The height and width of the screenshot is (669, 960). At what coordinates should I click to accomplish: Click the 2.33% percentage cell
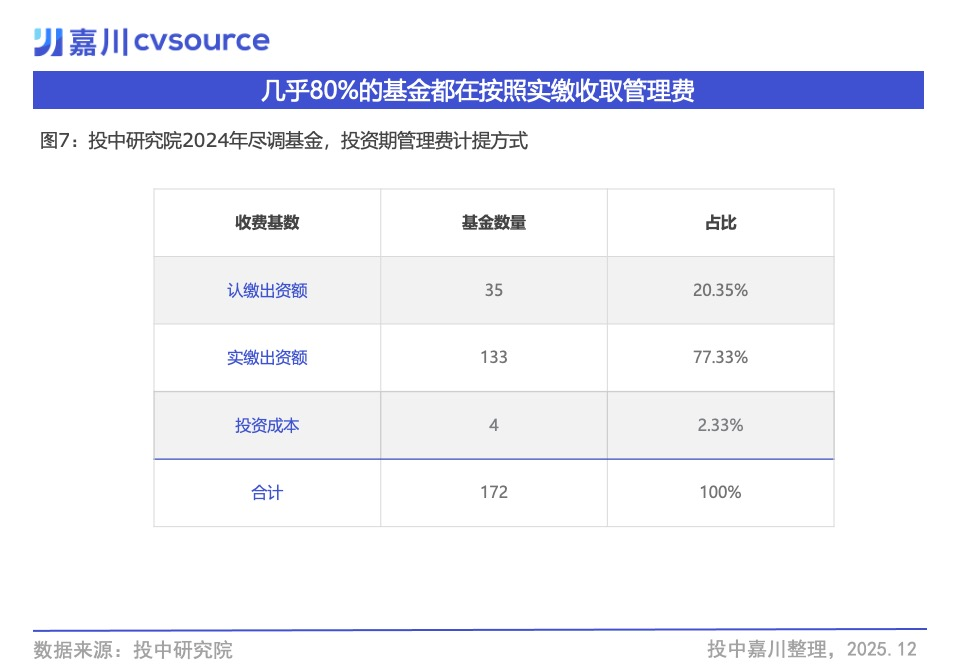[x=720, y=425]
